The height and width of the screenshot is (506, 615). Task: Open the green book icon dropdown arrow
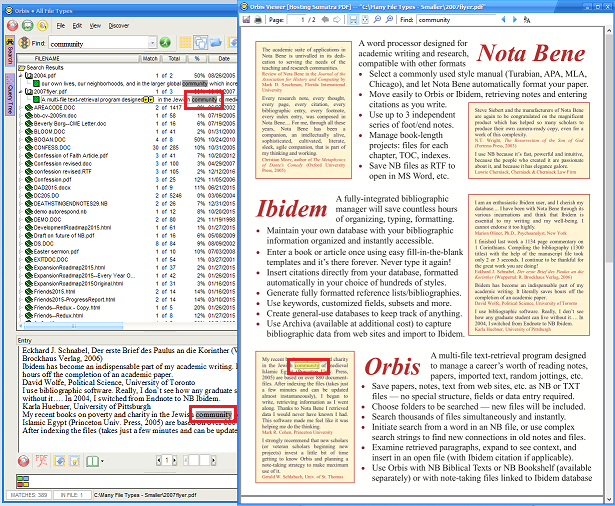click(x=100, y=461)
